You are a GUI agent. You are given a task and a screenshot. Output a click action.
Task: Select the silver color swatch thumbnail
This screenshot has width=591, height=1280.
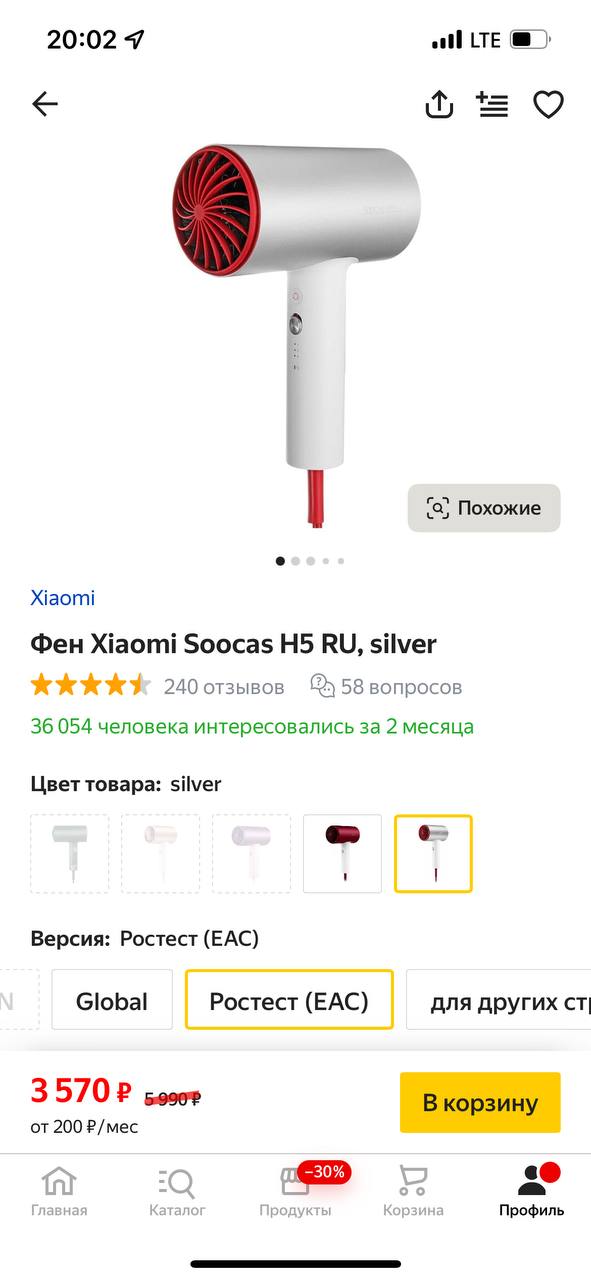click(x=433, y=854)
